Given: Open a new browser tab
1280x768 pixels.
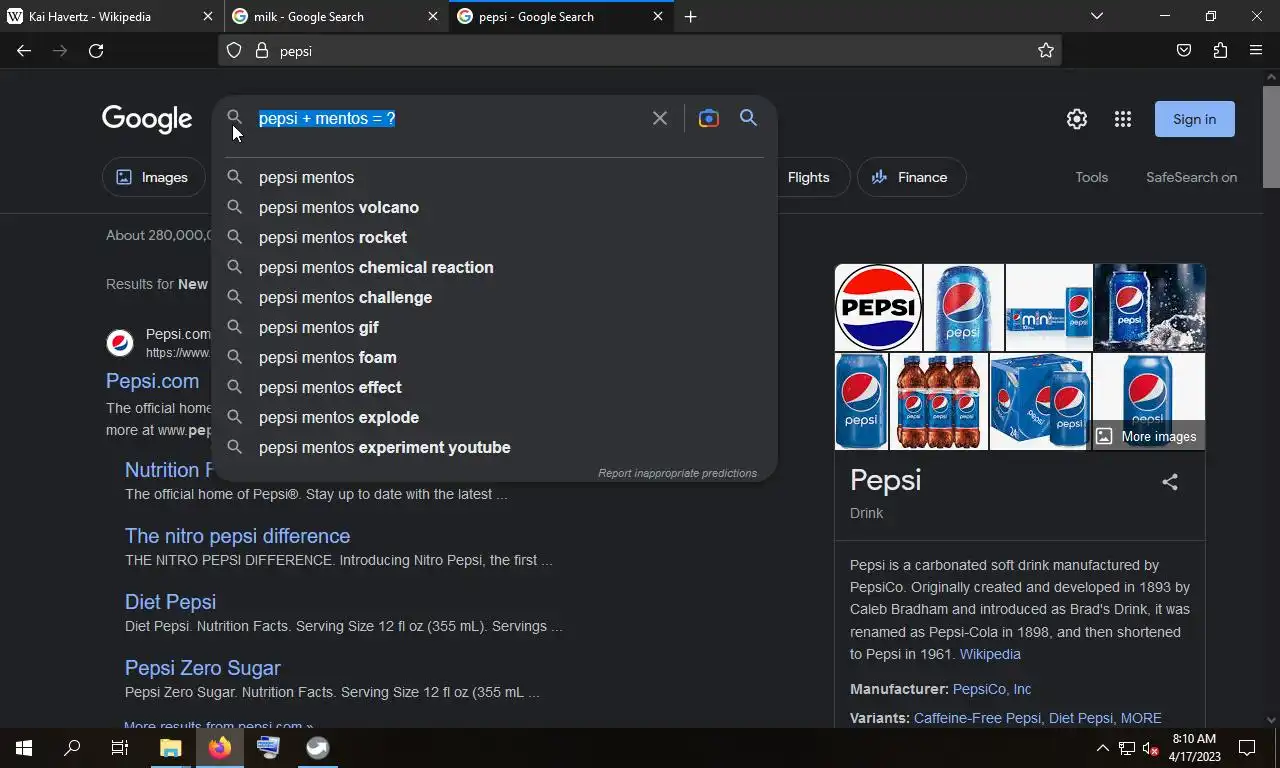Looking at the screenshot, I should [690, 16].
